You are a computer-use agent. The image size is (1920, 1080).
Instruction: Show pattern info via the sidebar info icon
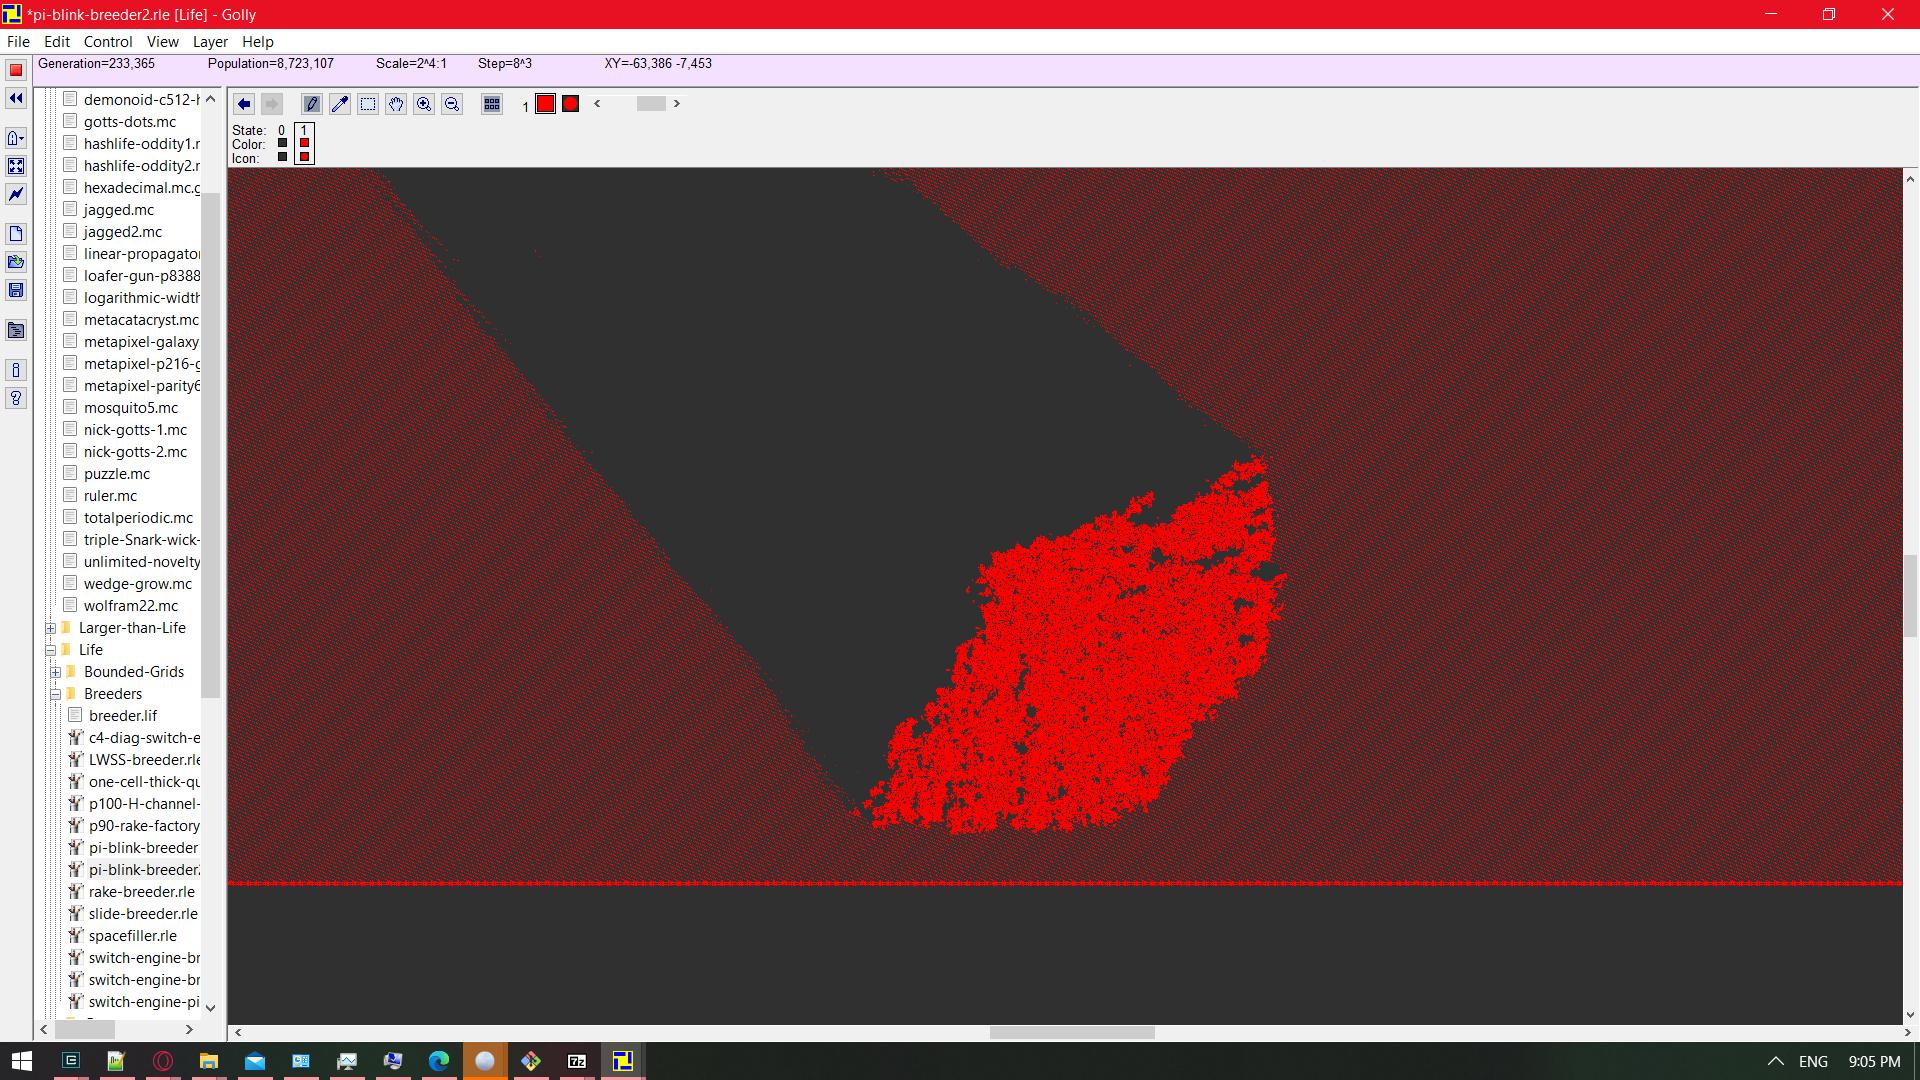[x=16, y=370]
